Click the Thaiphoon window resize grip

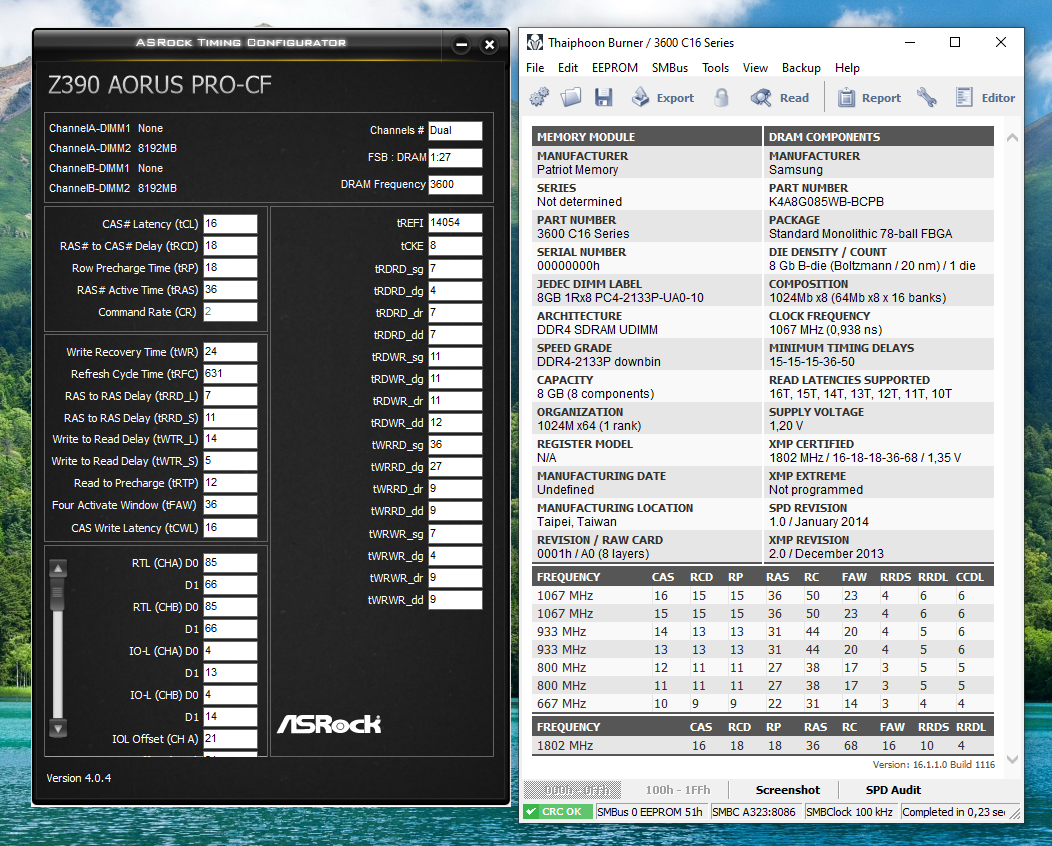point(1015,813)
